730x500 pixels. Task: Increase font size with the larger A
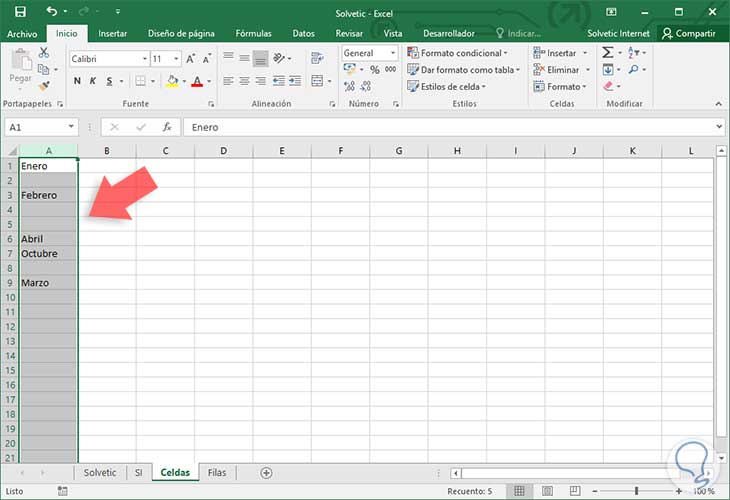pyautogui.click(x=190, y=59)
